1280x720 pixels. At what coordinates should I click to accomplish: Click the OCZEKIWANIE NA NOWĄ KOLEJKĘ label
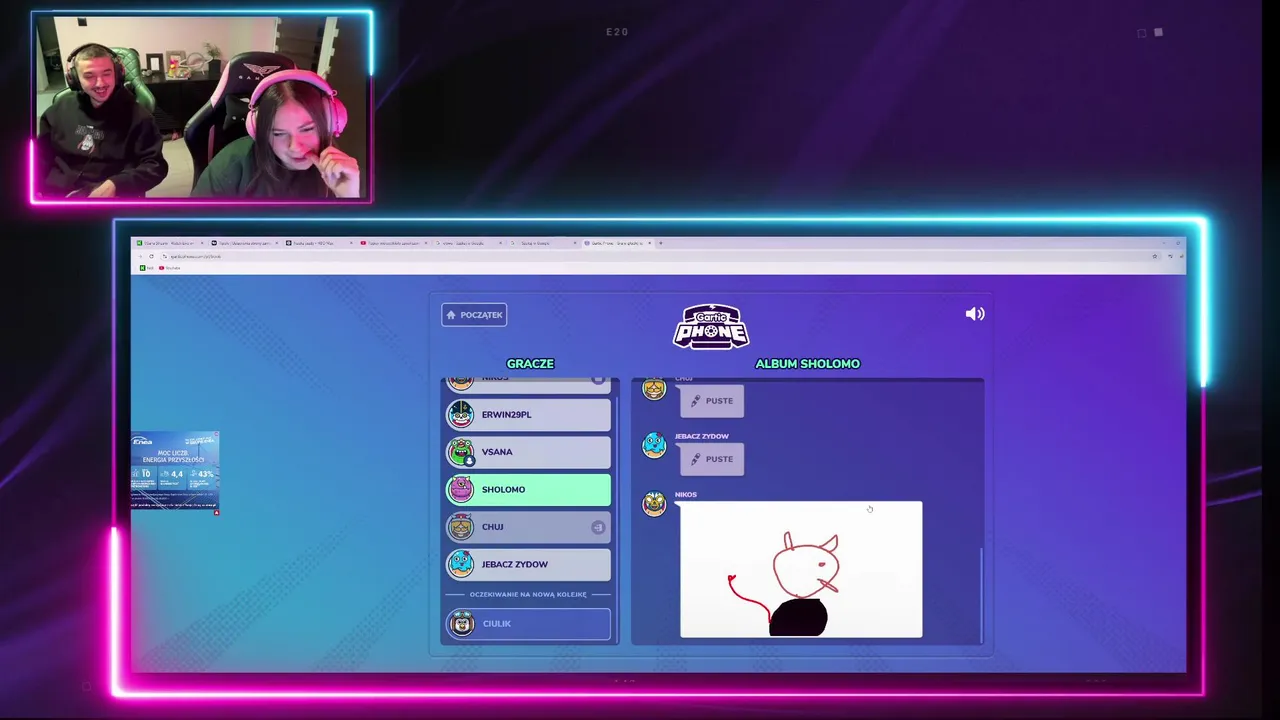[528, 594]
